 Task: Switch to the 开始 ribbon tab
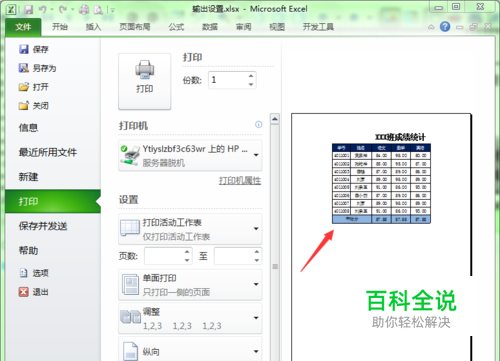tap(60, 27)
